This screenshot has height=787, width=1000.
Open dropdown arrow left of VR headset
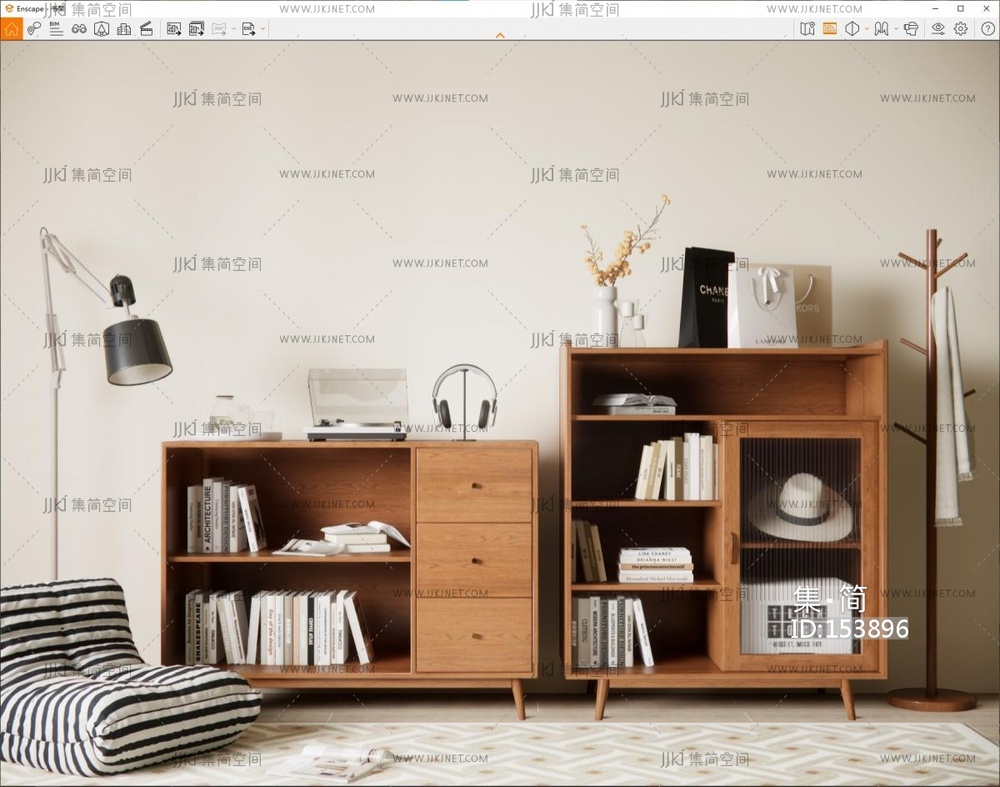(x=895, y=29)
